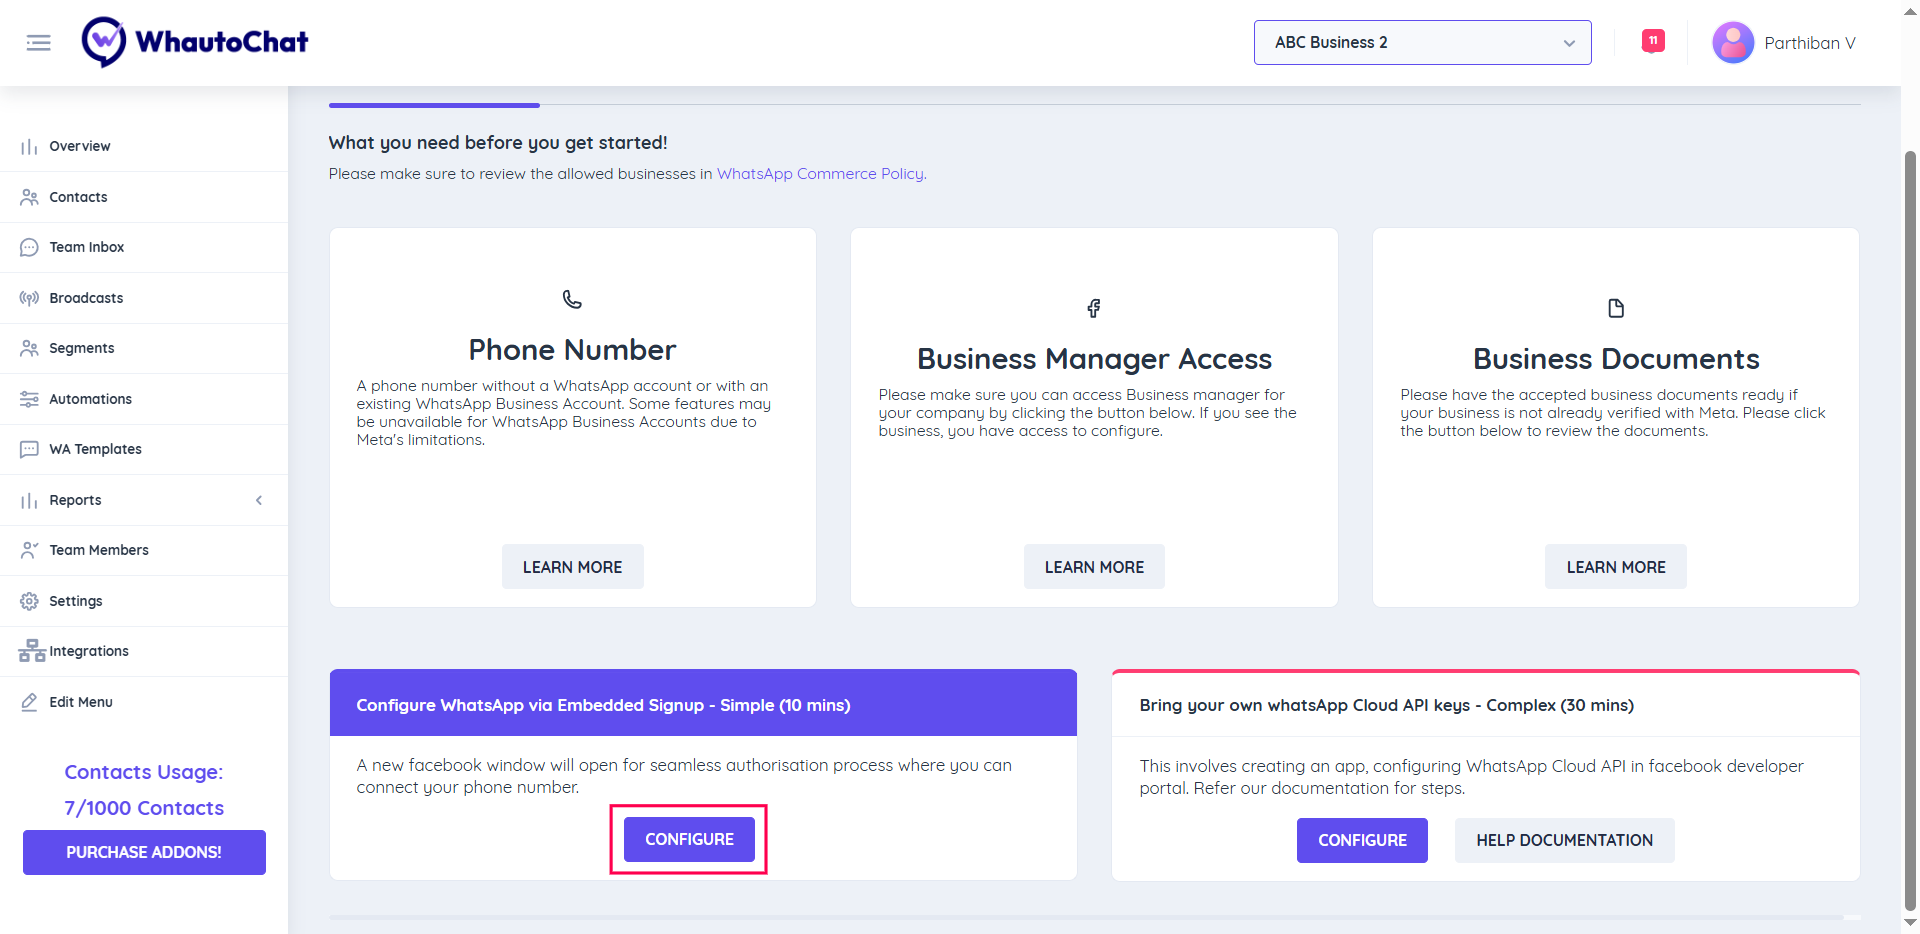Open Overview in the sidebar
The image size is (1920, 934).
coord(144,146)
